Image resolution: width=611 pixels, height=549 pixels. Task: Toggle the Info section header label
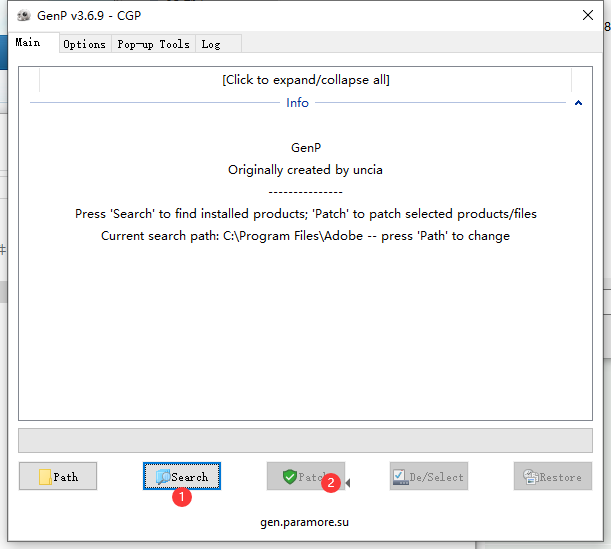pyautogui.click(x=297, y=103)
